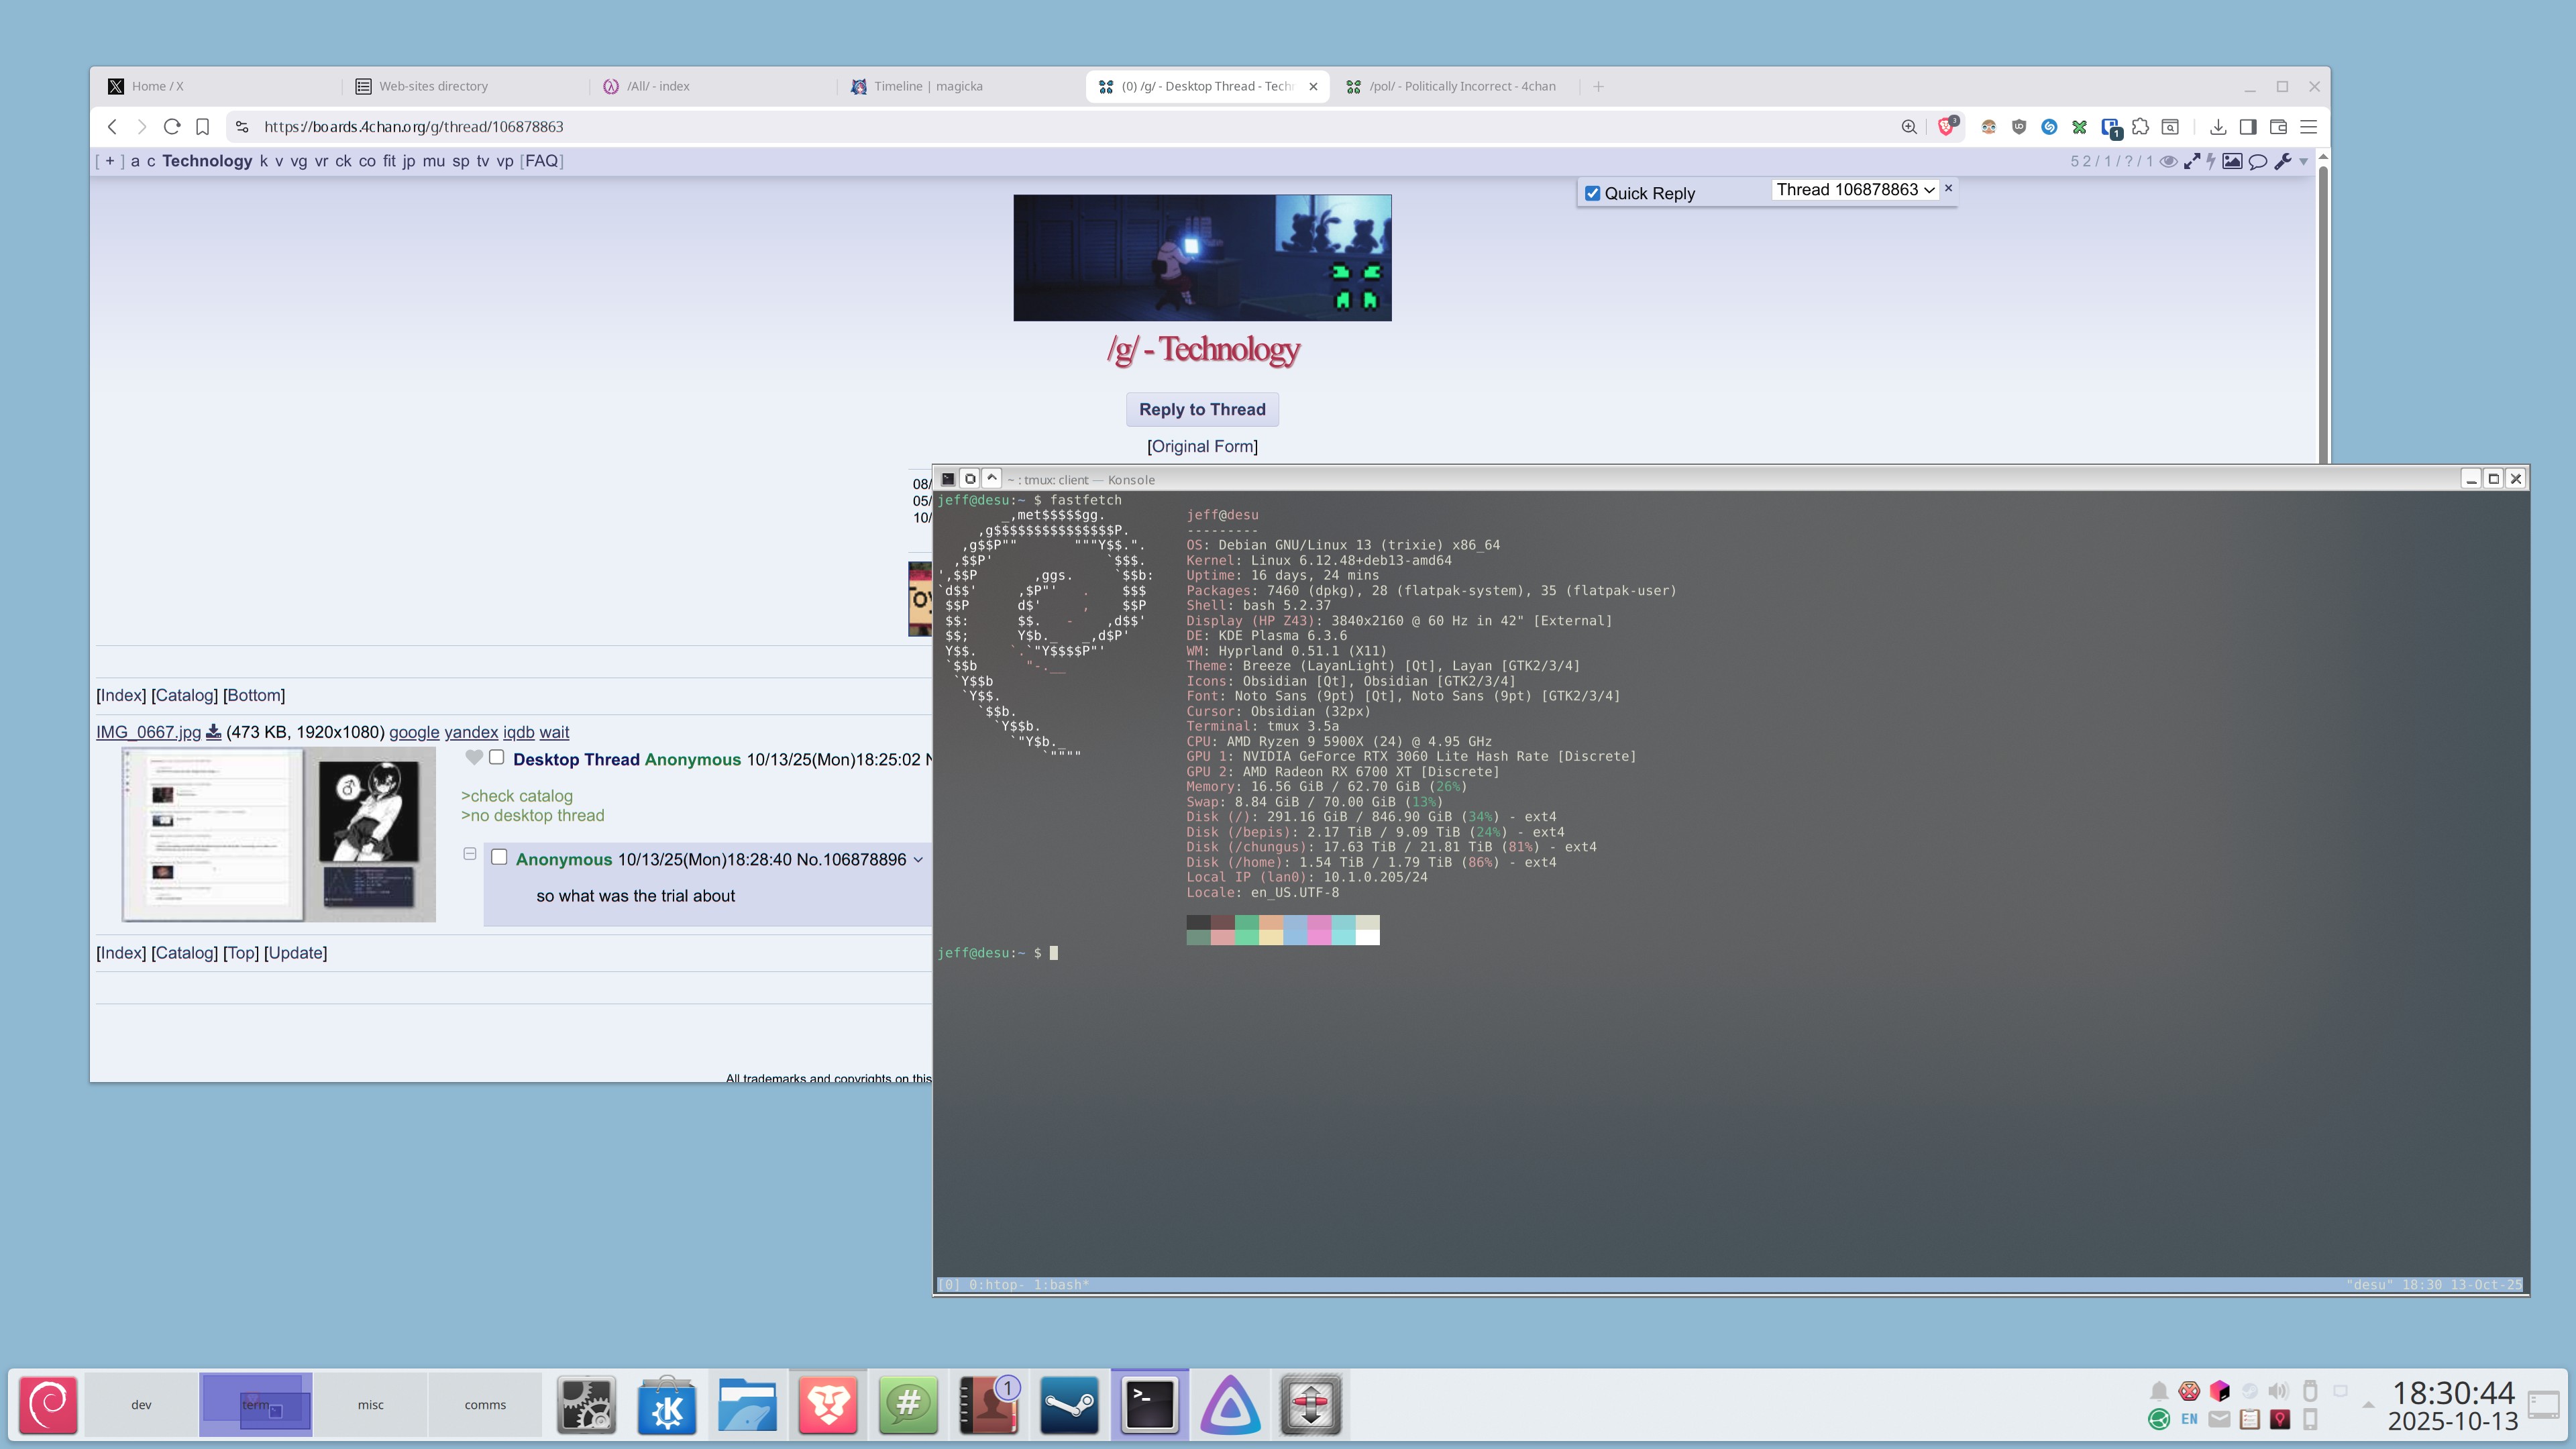Click the download icon next to IMG_0667.jpg
The image size is (2576, 1449).
(213, 732)
